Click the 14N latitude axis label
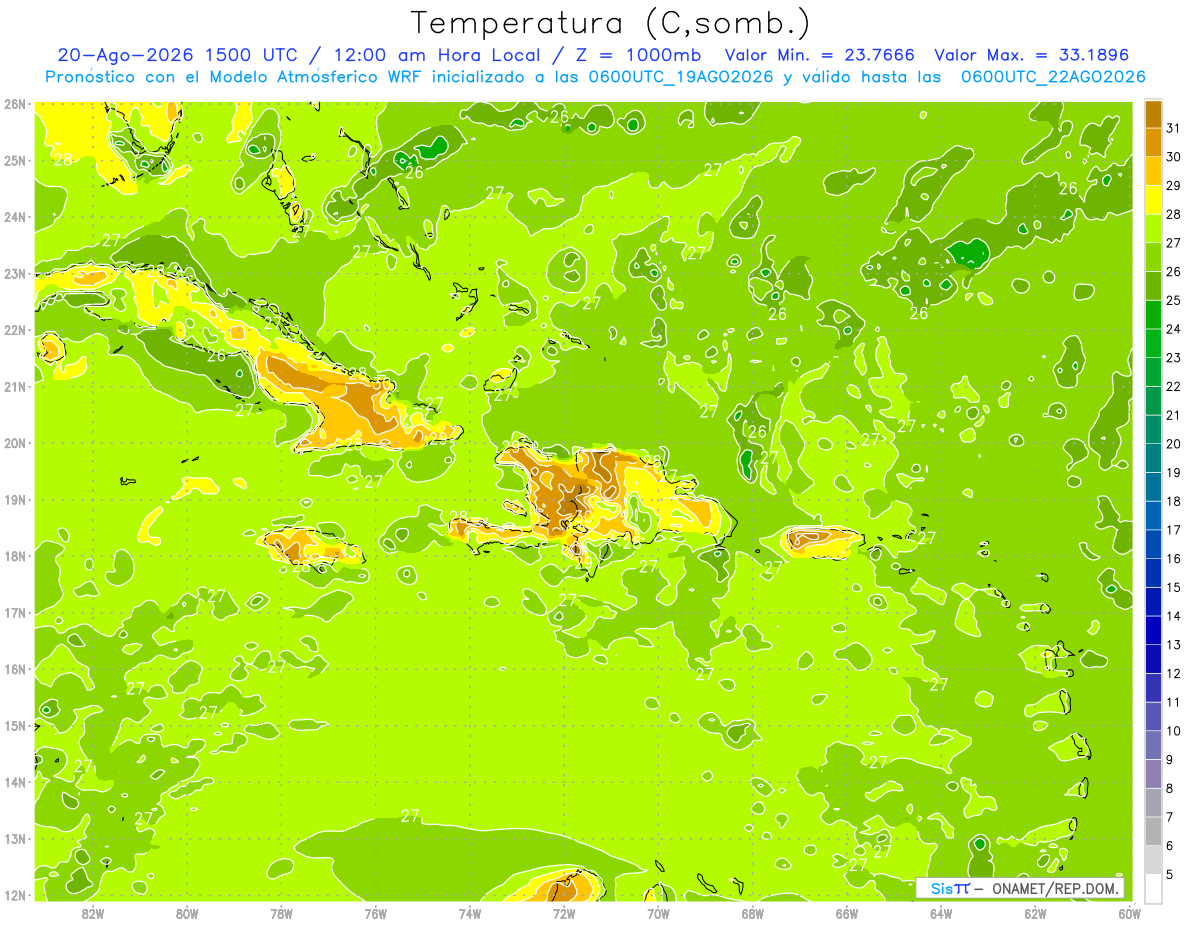This screenshot has width=1200, height=927. (x=14, y=782)
